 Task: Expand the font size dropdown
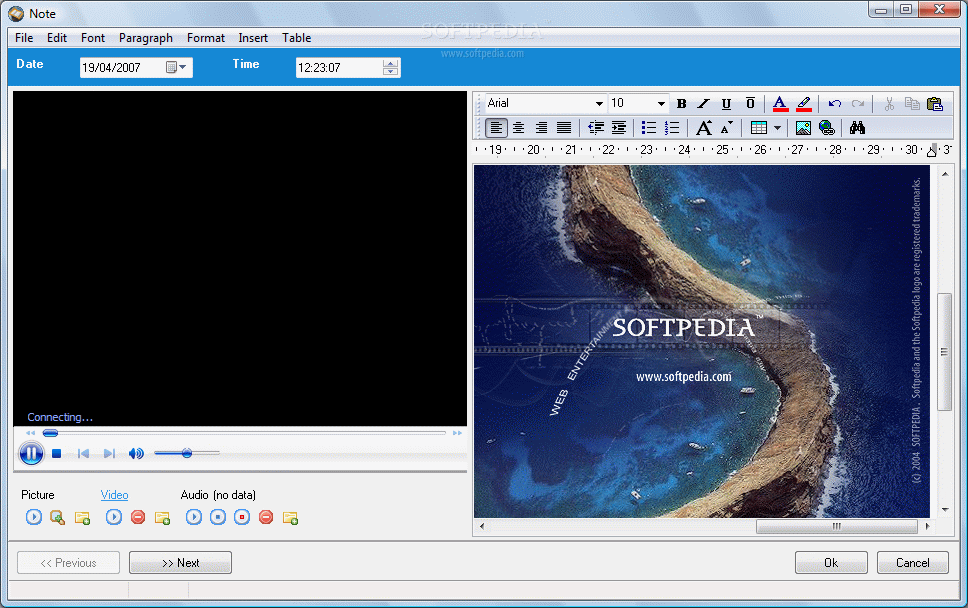point(661,104)
